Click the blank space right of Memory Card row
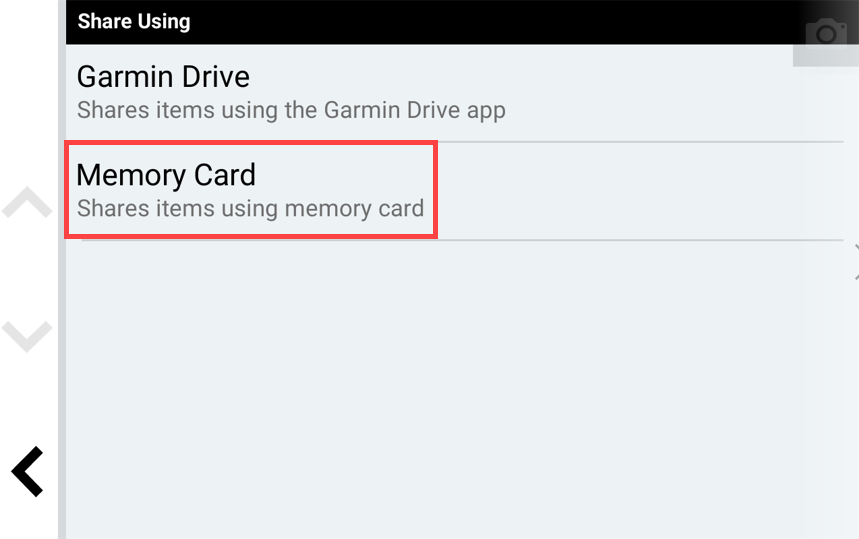 click(x=640, y=191)
